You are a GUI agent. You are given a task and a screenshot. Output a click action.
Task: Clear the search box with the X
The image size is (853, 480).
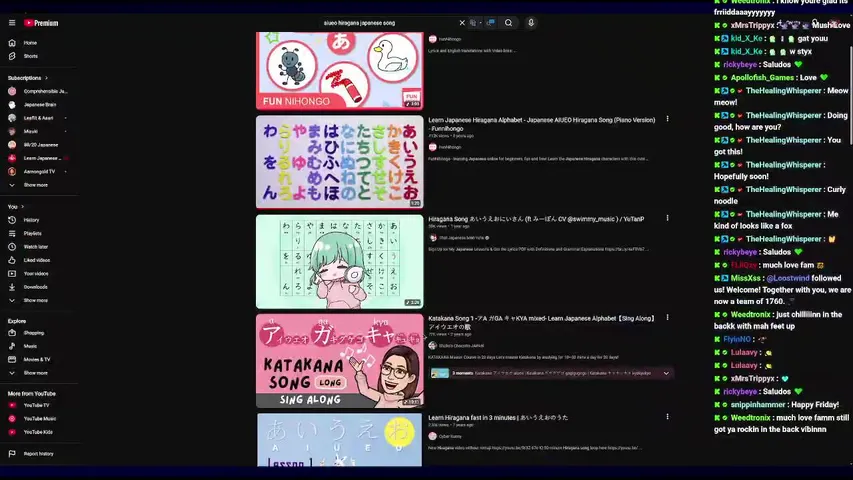coord(462,23)
